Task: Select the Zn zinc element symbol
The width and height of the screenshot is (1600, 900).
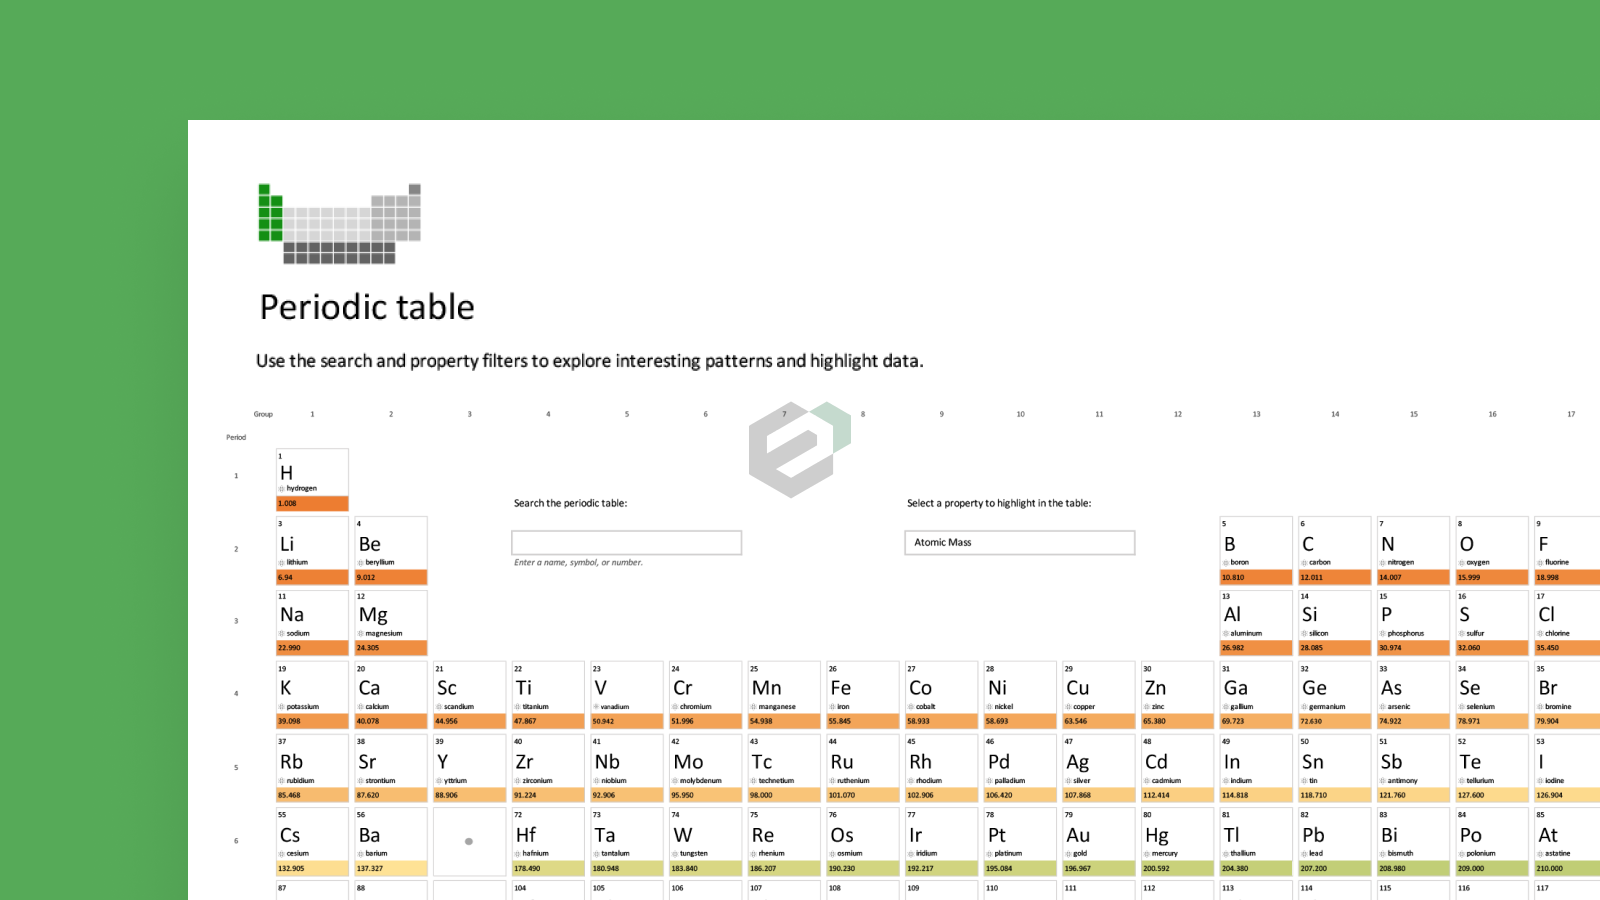Action: pyautogui.click(x=1155, y=688)
